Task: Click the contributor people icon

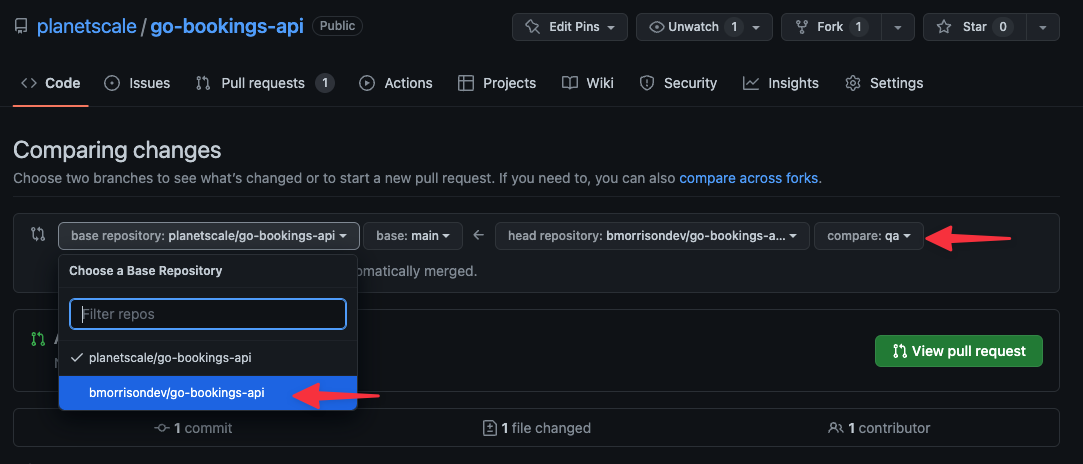Action: coord(835,428)
